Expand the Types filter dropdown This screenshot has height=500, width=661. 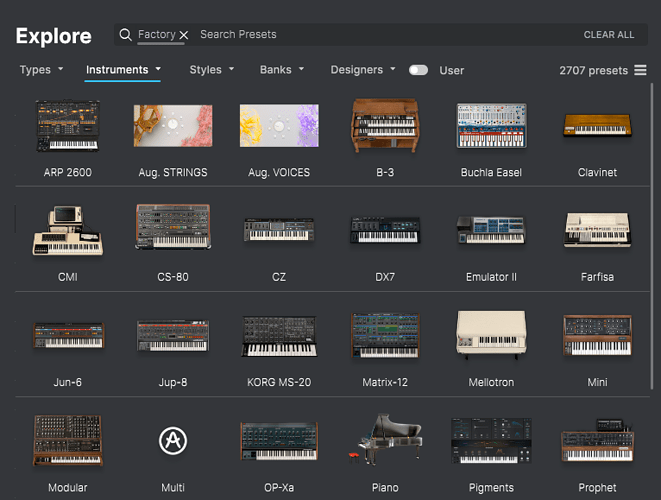[x=41, y=70]
